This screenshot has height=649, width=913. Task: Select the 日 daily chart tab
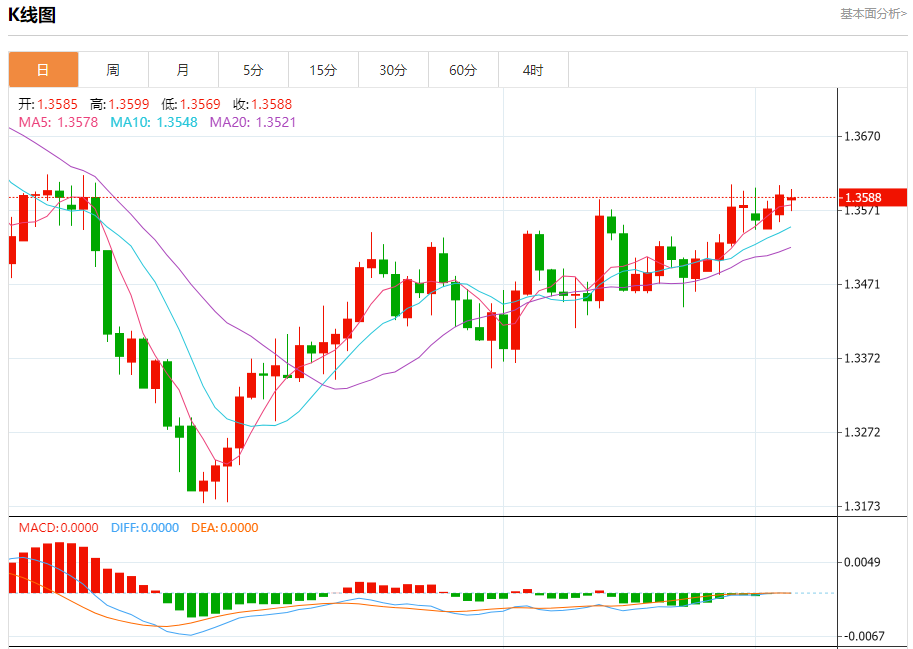(x=43, y=70)
